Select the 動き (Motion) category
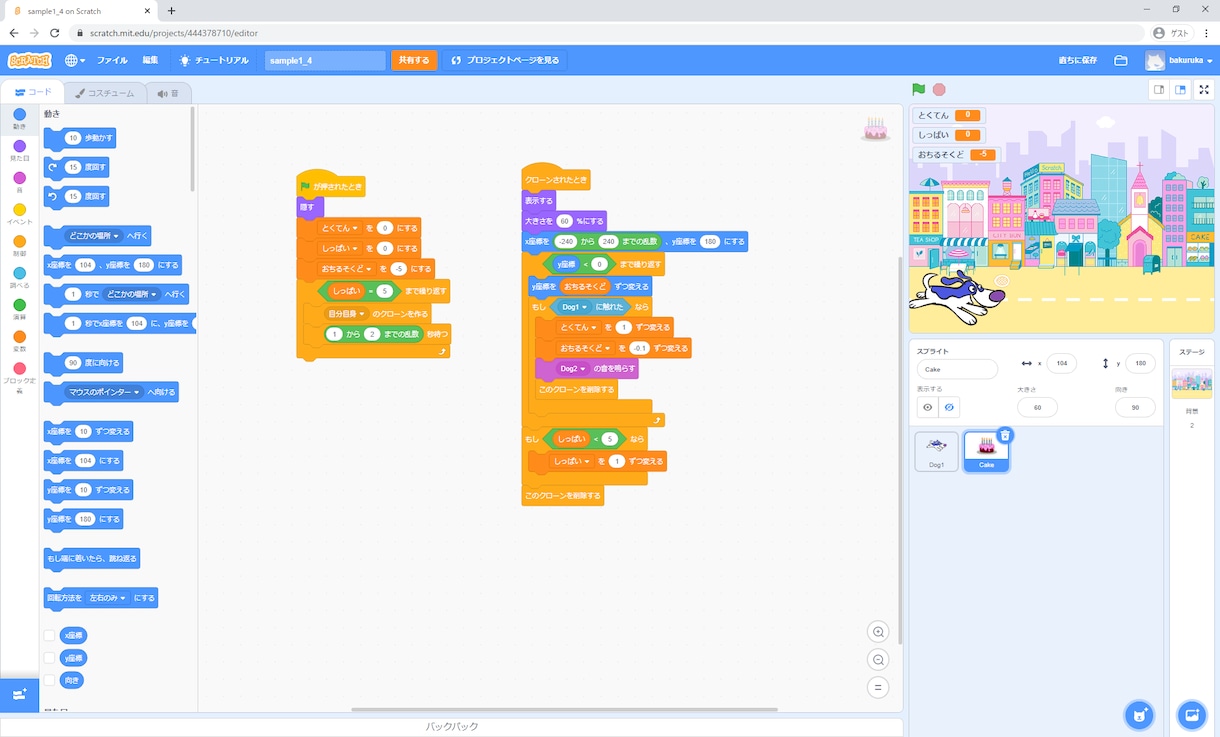 pyautogui.click(x=20, y=119)
